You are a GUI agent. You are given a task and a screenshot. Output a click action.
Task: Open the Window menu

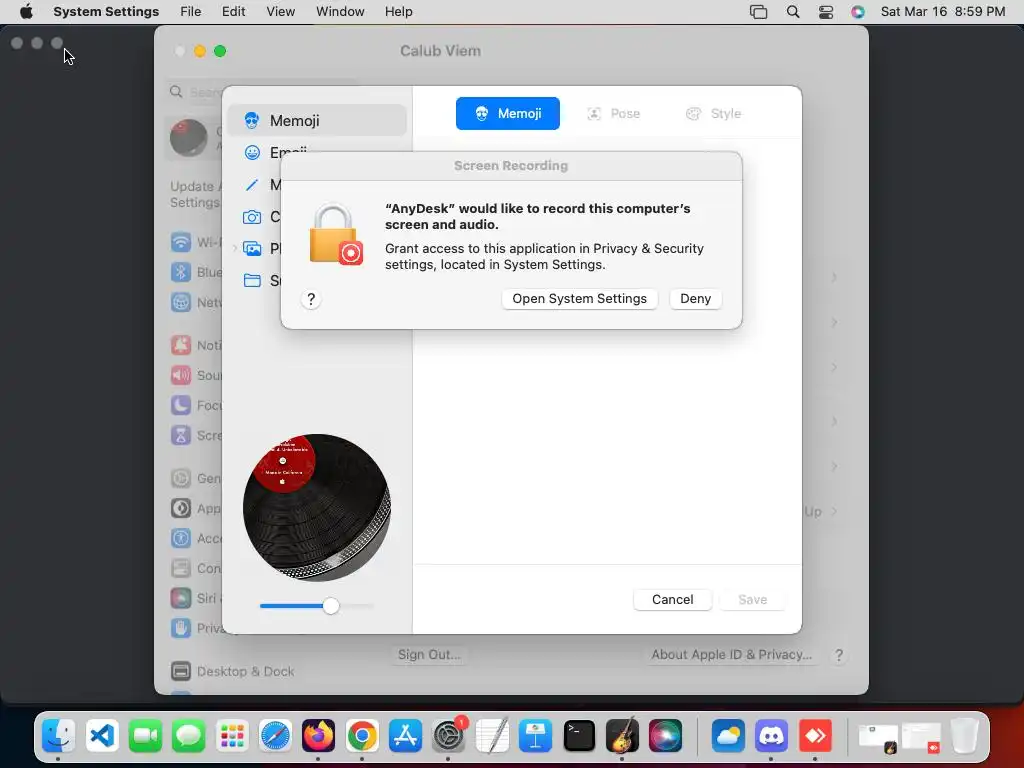click(x=340, y=12)
